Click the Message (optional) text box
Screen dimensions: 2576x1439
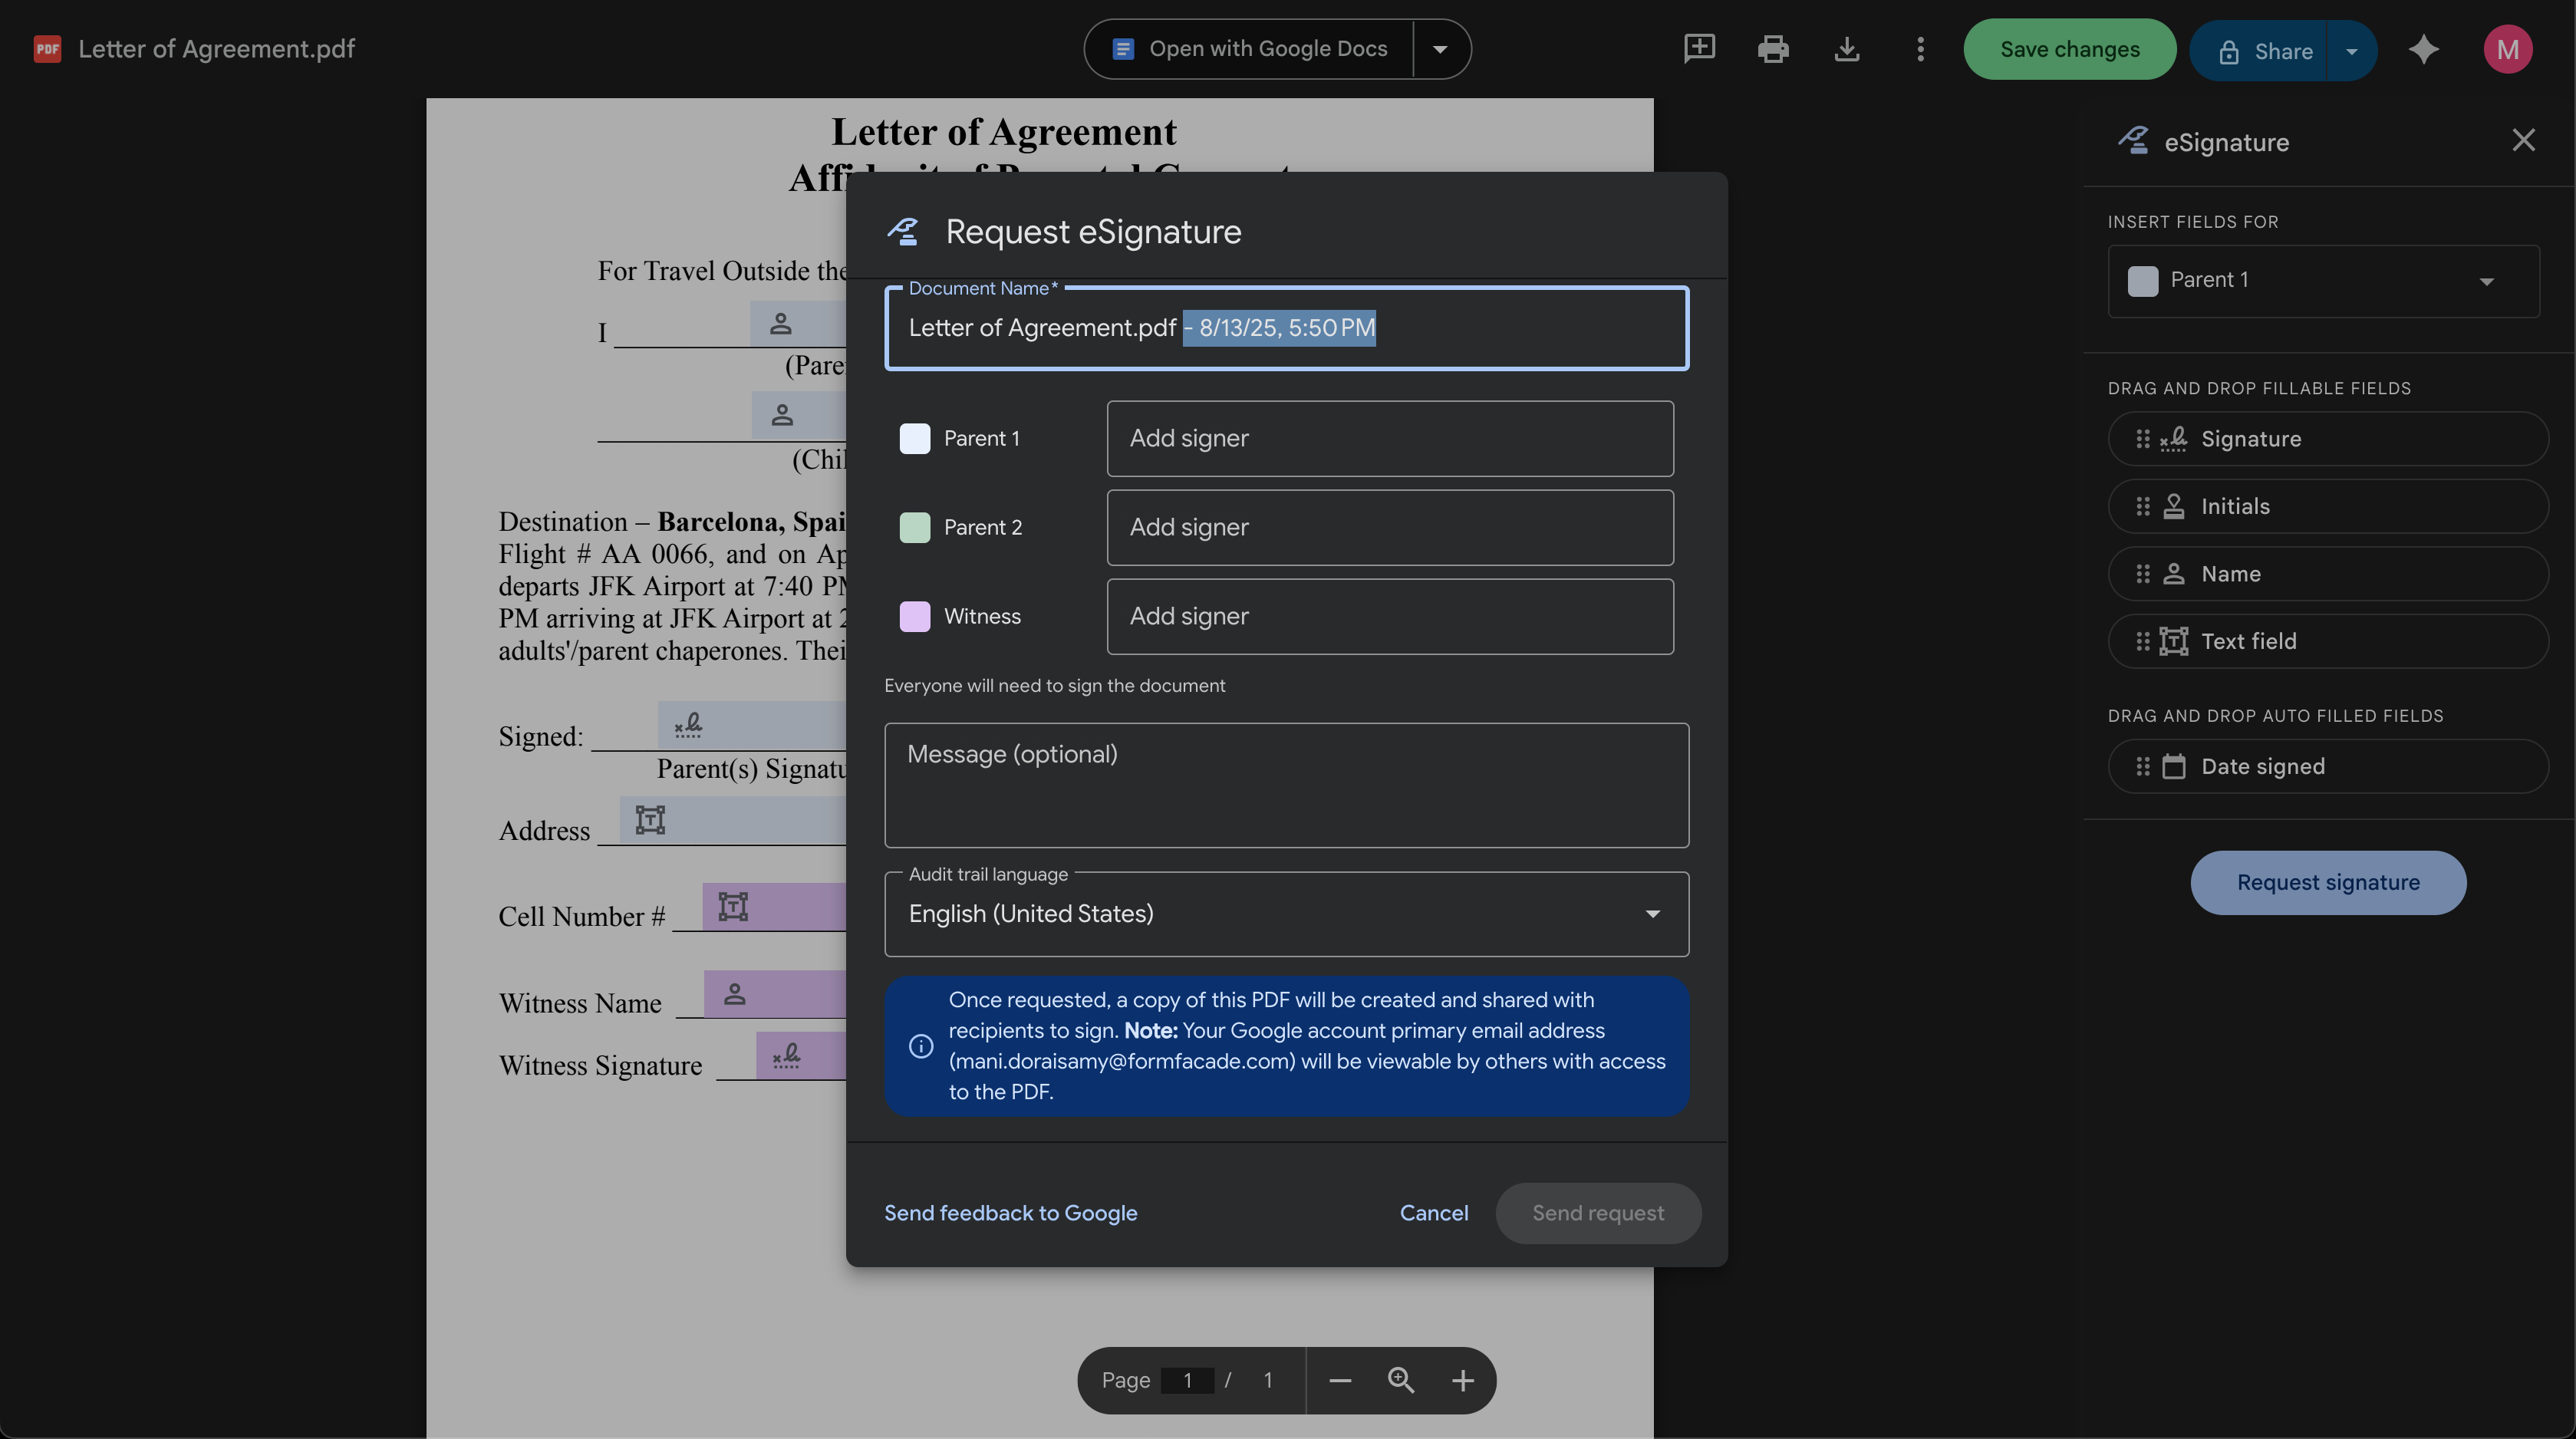[1286, 785]
